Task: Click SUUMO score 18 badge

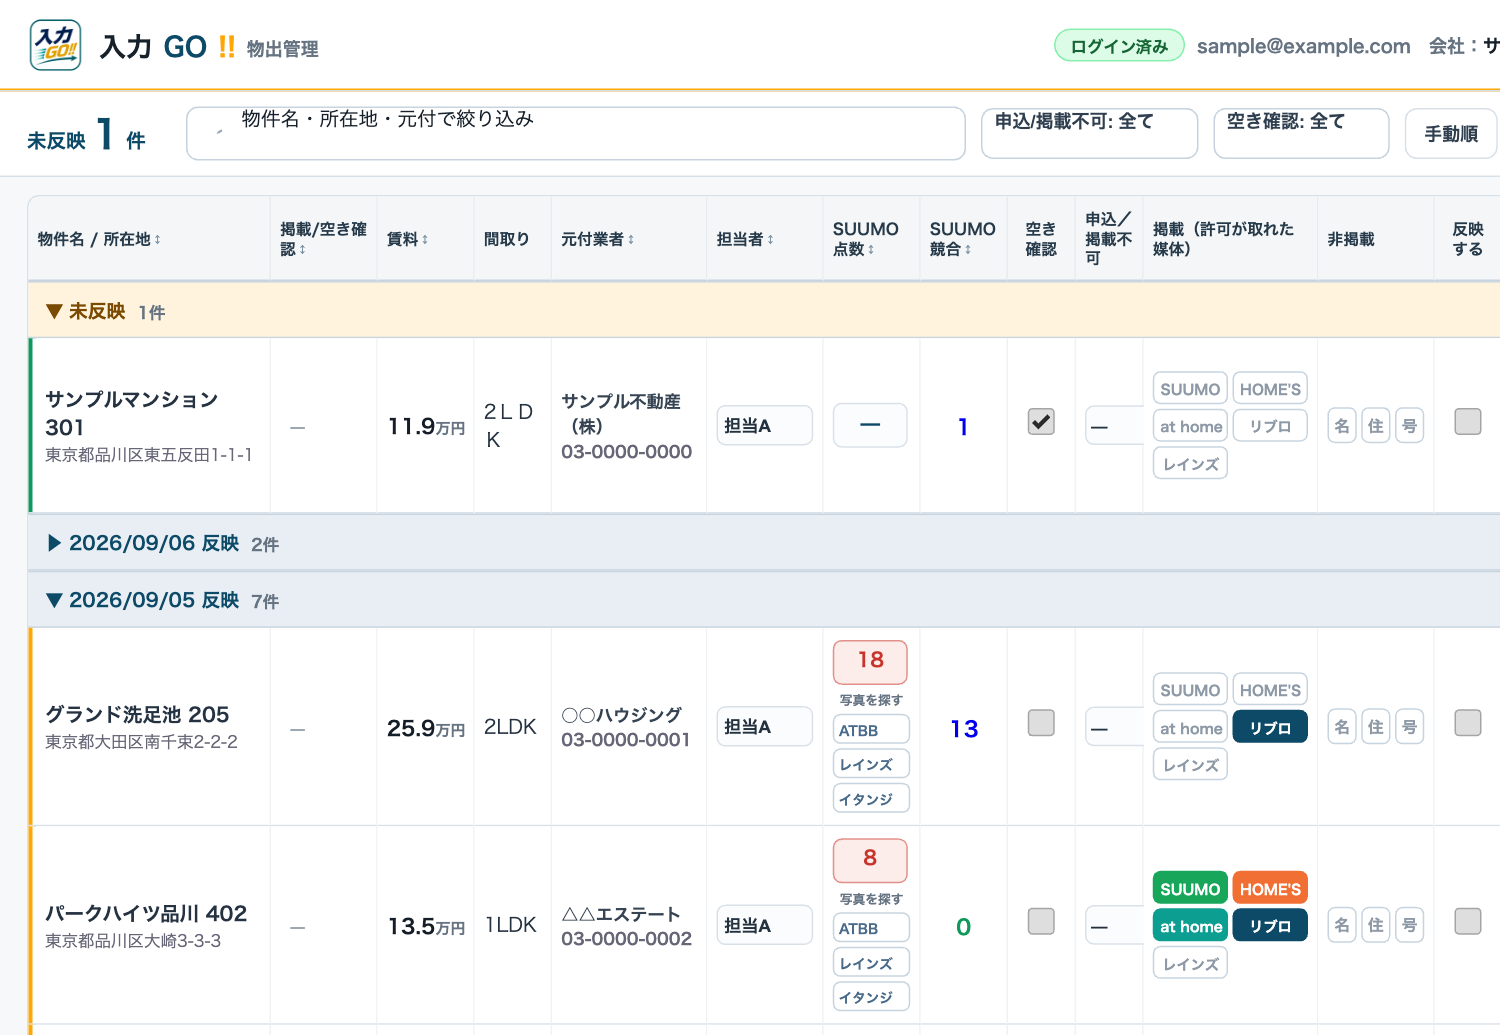Action: 870,660
